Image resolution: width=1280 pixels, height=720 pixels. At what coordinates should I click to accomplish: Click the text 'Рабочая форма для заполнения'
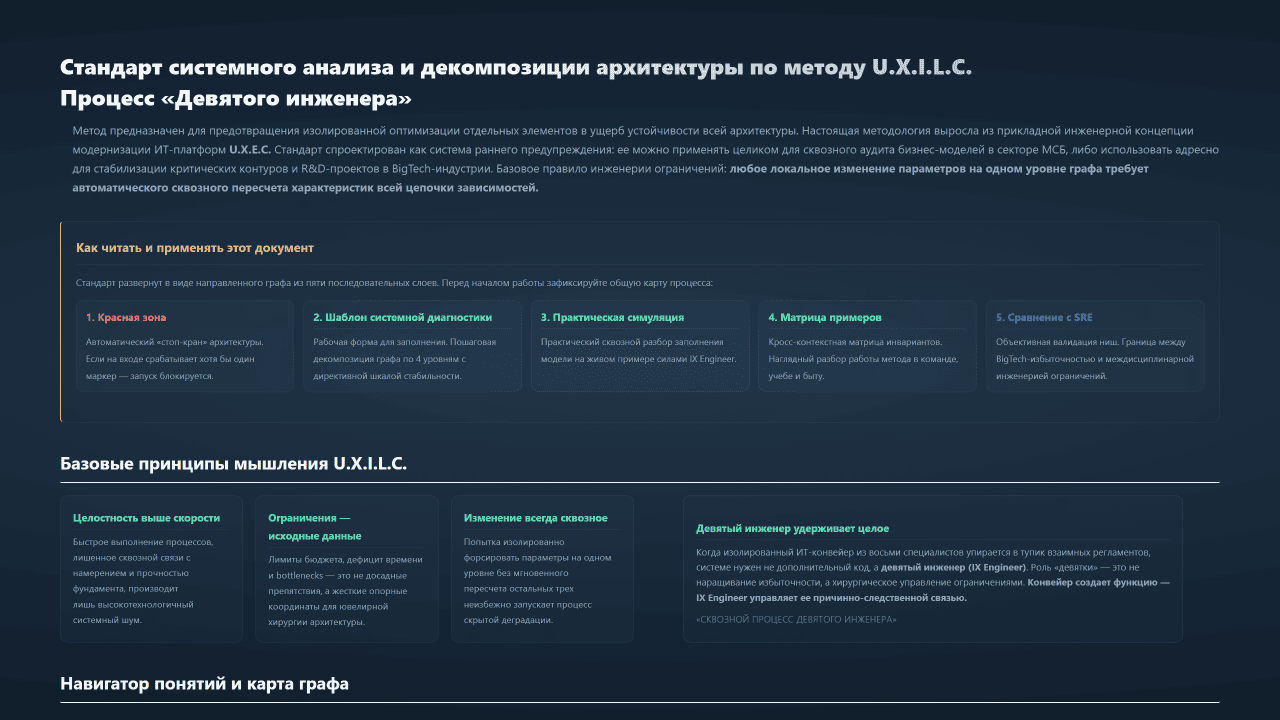(379, 342)
